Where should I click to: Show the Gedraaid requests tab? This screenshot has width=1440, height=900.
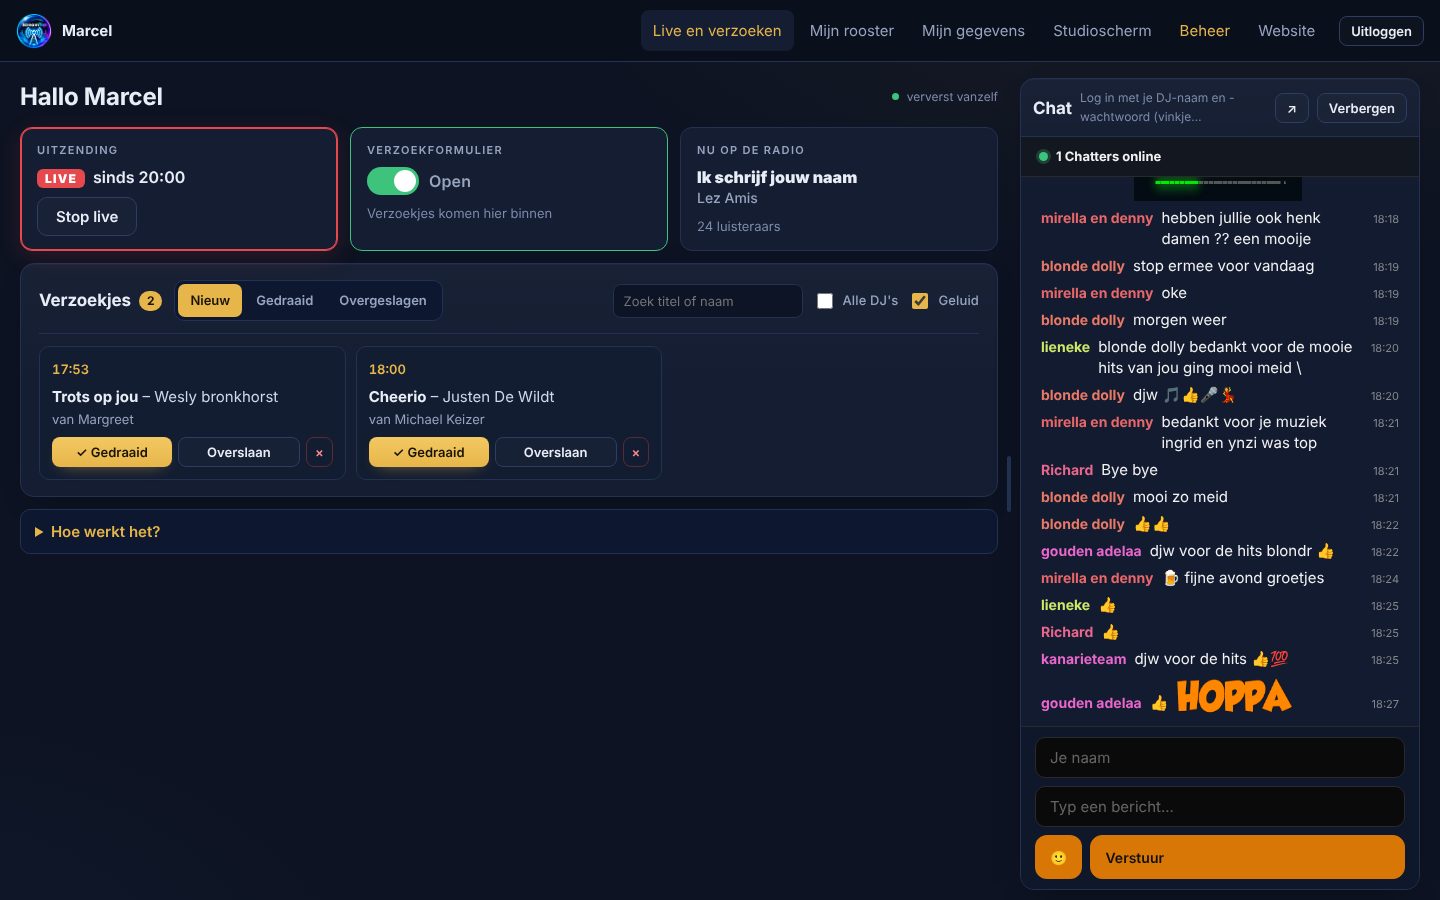click(x=284, y=300)
